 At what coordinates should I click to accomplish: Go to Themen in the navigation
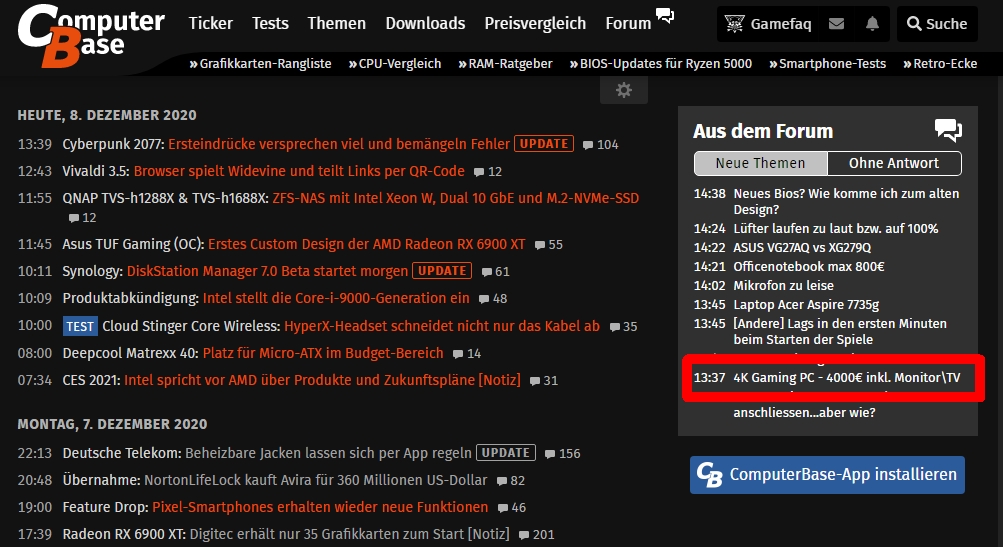(336, 24)
